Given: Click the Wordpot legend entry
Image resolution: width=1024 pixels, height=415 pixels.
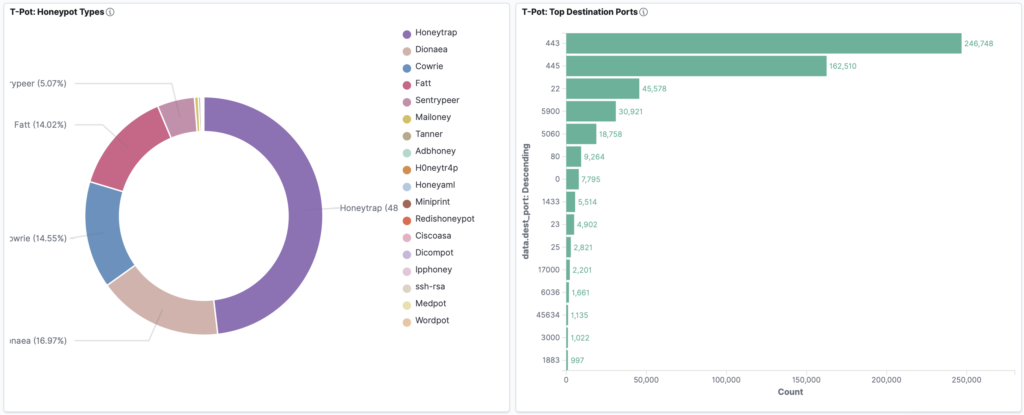Looking at the screenshot, I should coord(433,320).
